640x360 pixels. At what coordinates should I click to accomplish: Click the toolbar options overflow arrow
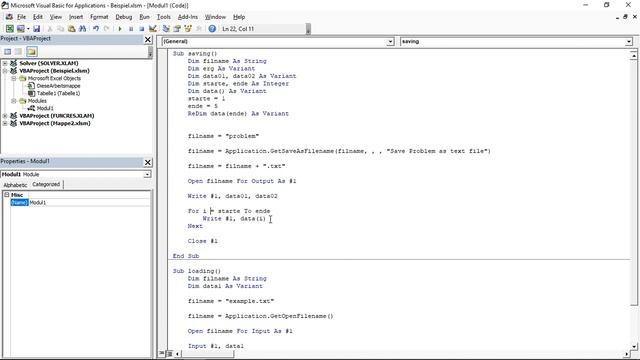[308, 29]
